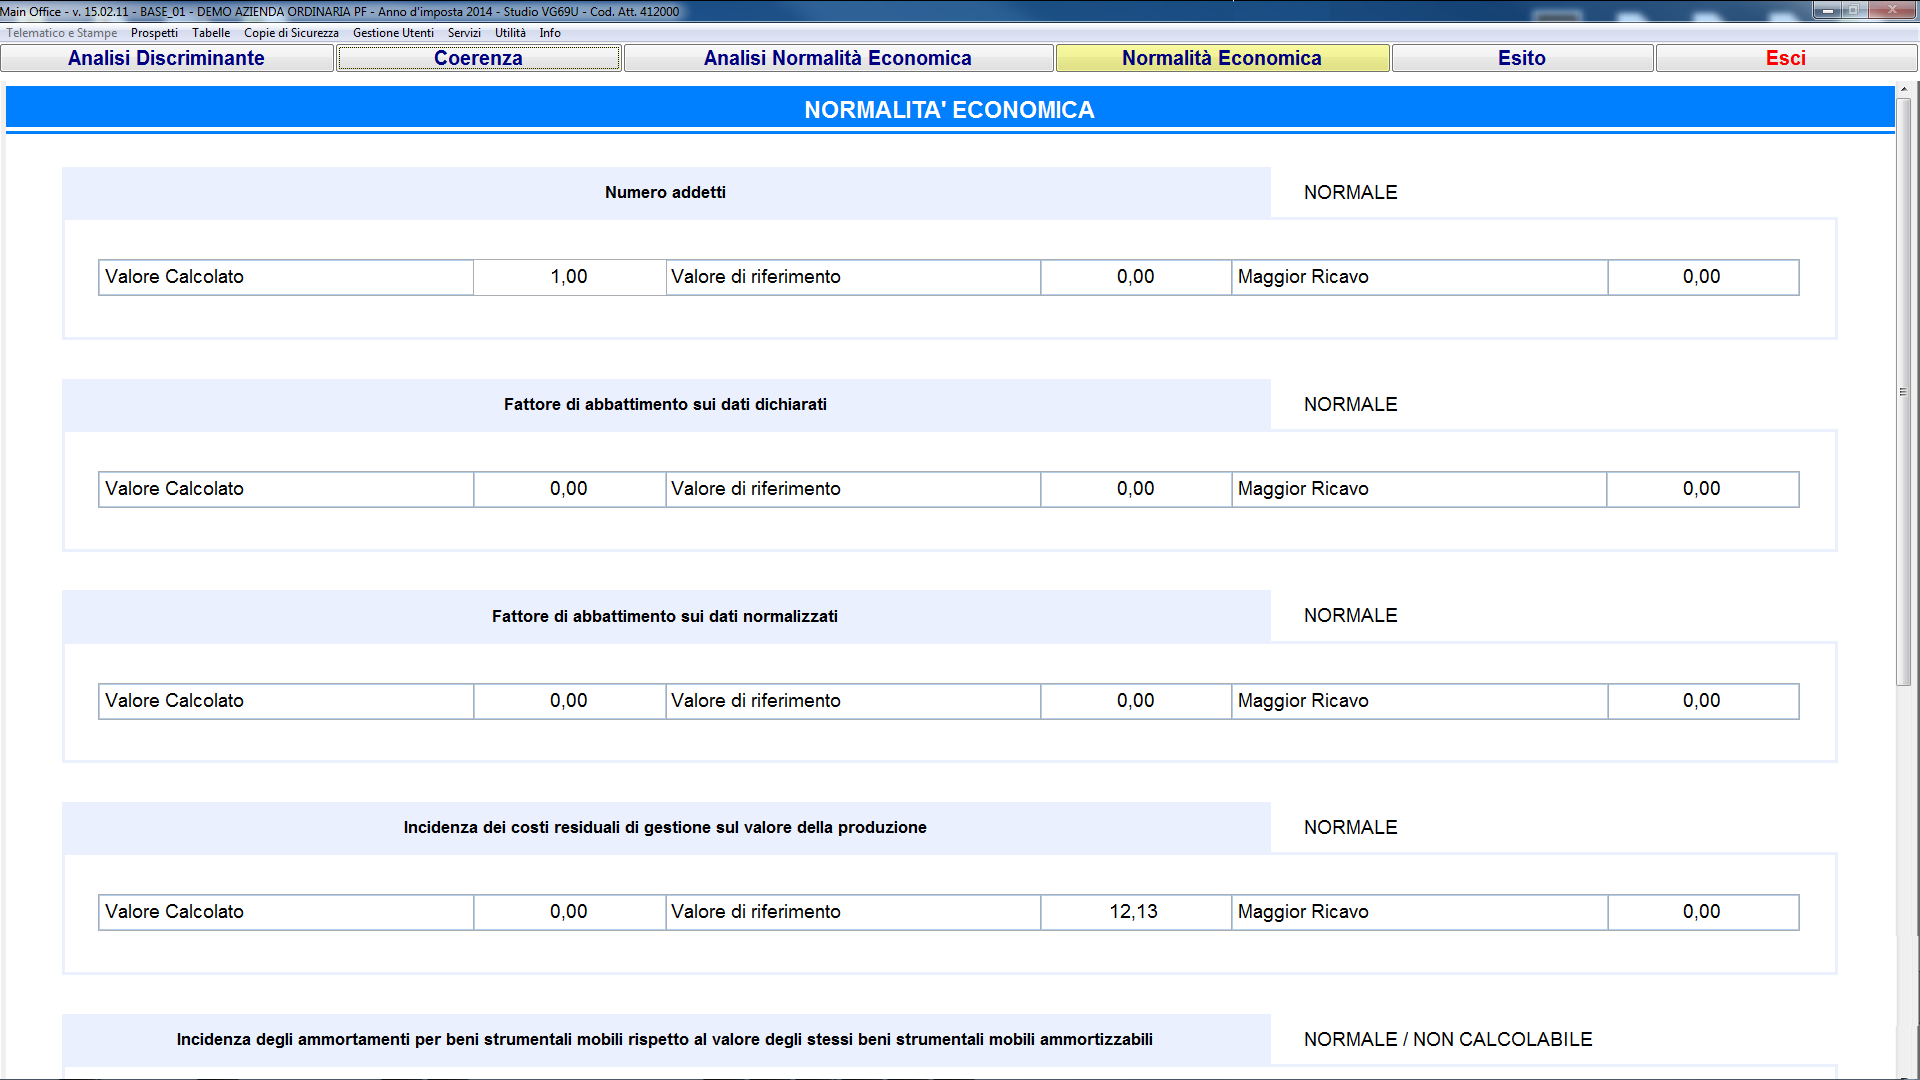Select costi residuali Valore Calcolato value
Screen dimensions: 1920x1080
(569, 912)
